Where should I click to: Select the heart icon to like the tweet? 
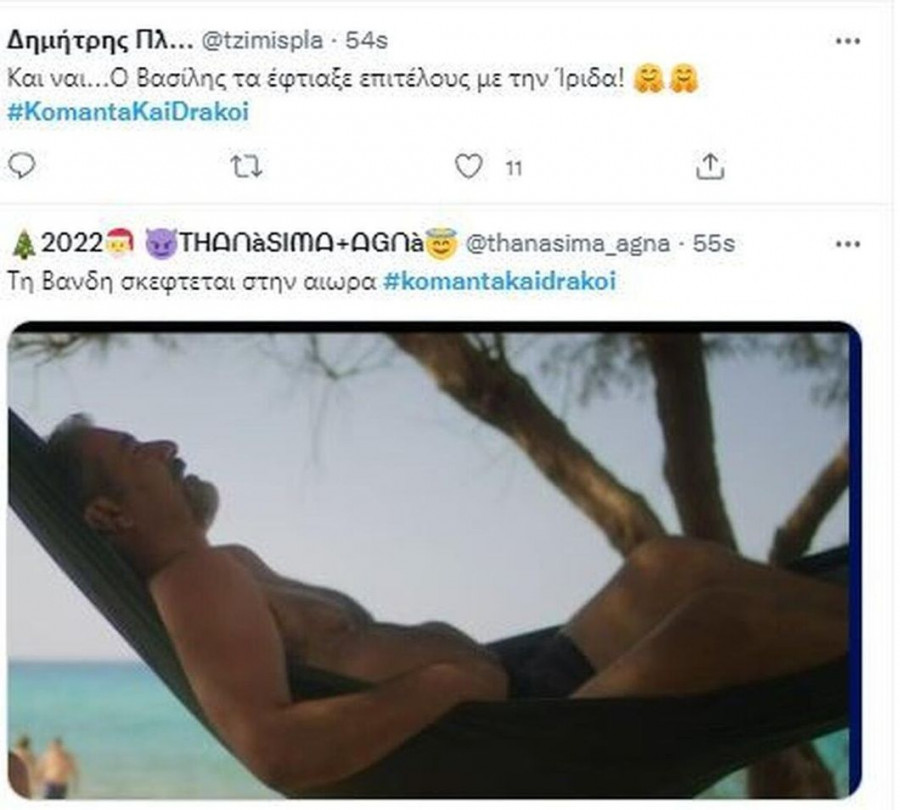469,166
